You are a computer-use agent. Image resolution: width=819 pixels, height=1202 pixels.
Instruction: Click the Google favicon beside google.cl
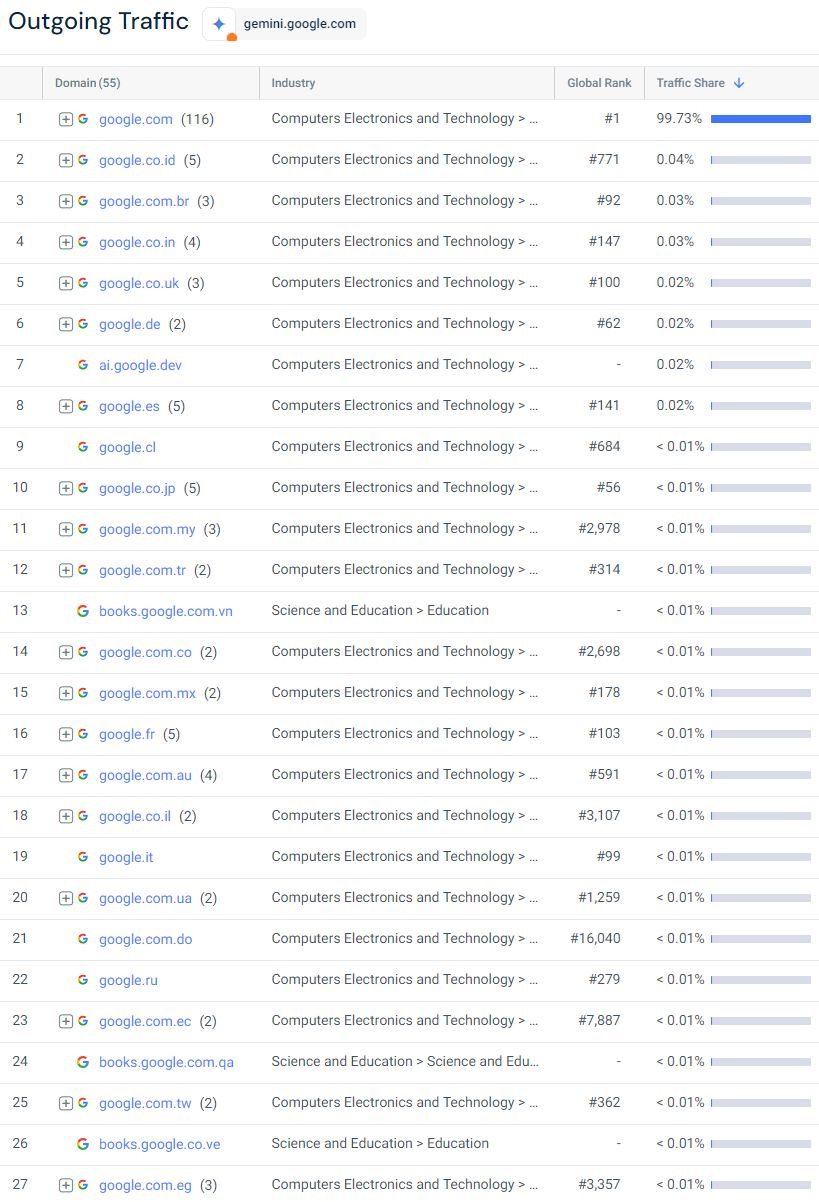83,447
